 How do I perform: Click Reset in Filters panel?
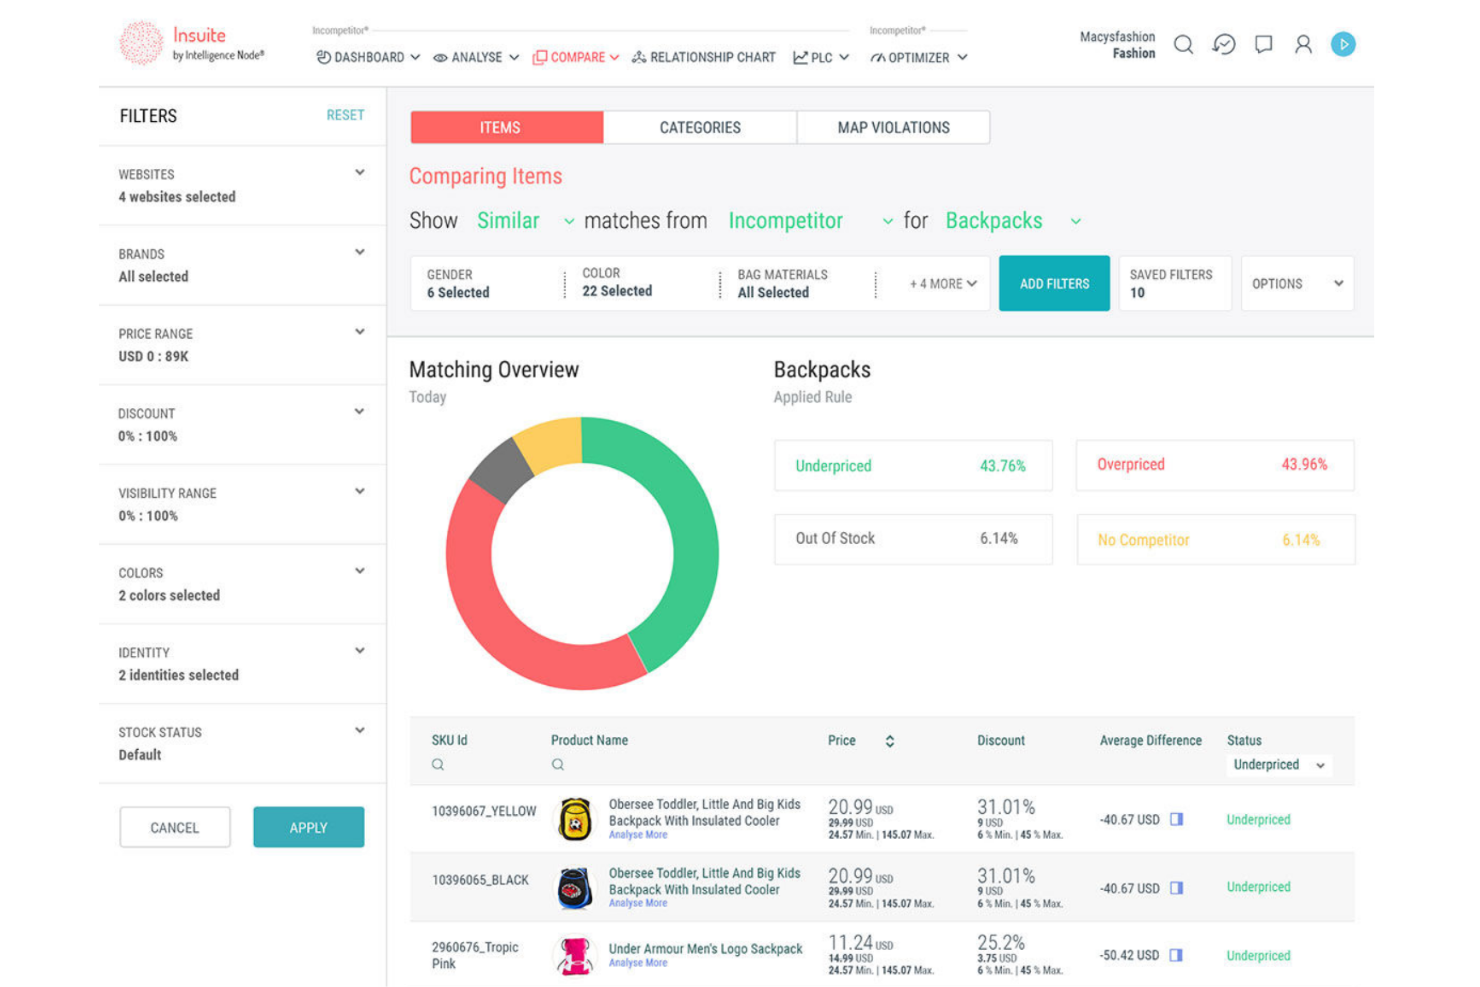click(x=345, y=115)
